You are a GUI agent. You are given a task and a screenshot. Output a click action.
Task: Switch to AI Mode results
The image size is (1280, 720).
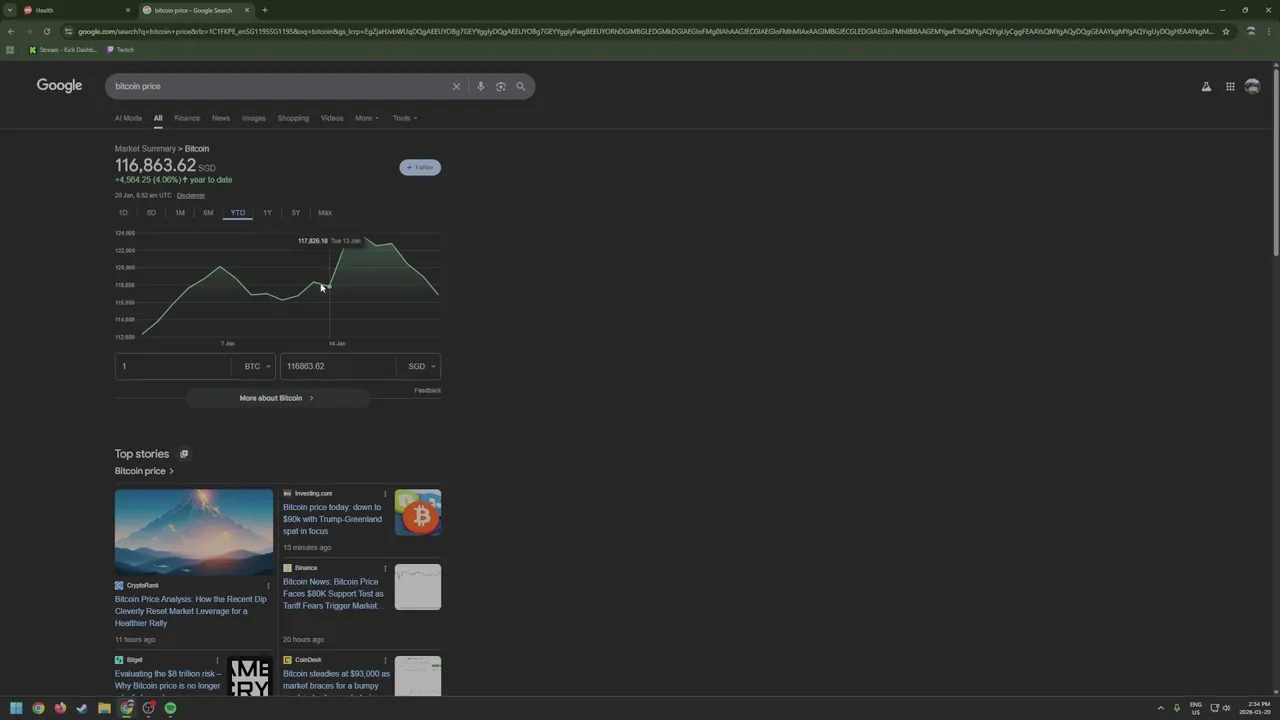(x=128, y=118)
